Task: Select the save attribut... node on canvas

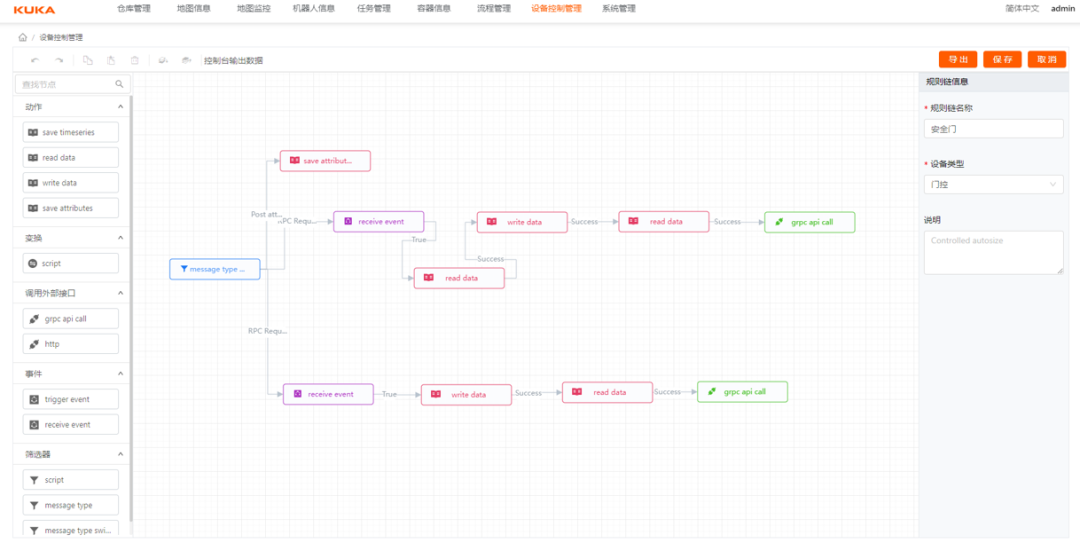Action: point(324,161)
